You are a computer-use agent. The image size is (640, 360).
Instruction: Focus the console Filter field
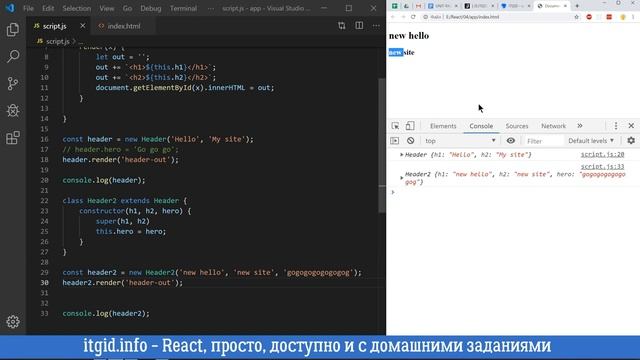coord(543,141)
